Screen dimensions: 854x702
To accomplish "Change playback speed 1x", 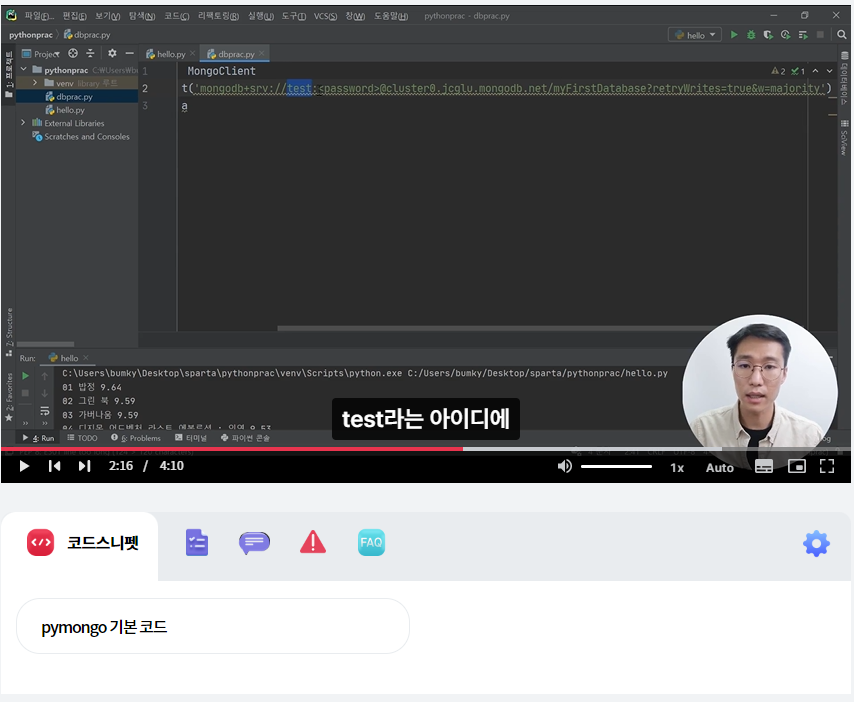I will [x=677, y=467].
